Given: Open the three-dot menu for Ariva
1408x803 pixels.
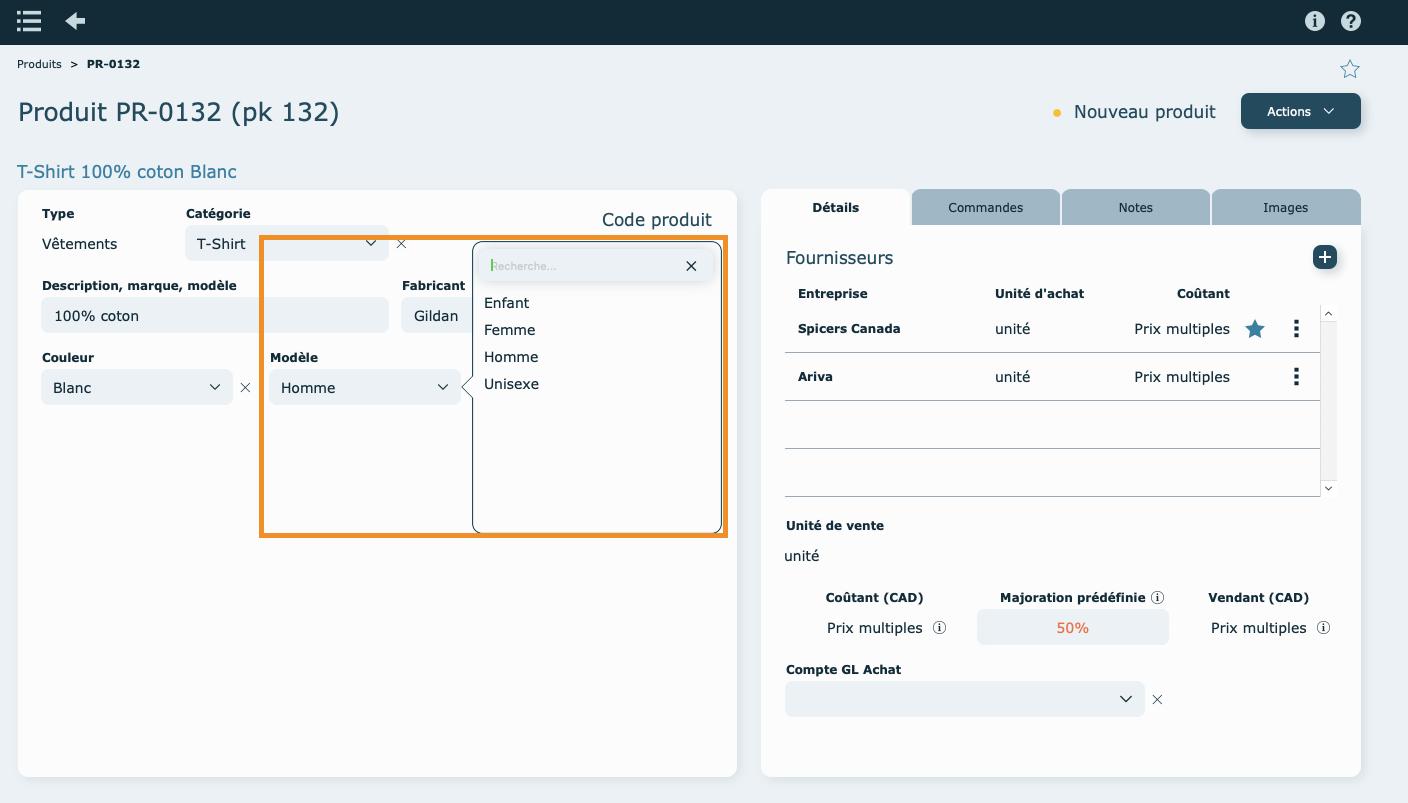Looking at the screenshot, I should click(x=1296, y=377).
